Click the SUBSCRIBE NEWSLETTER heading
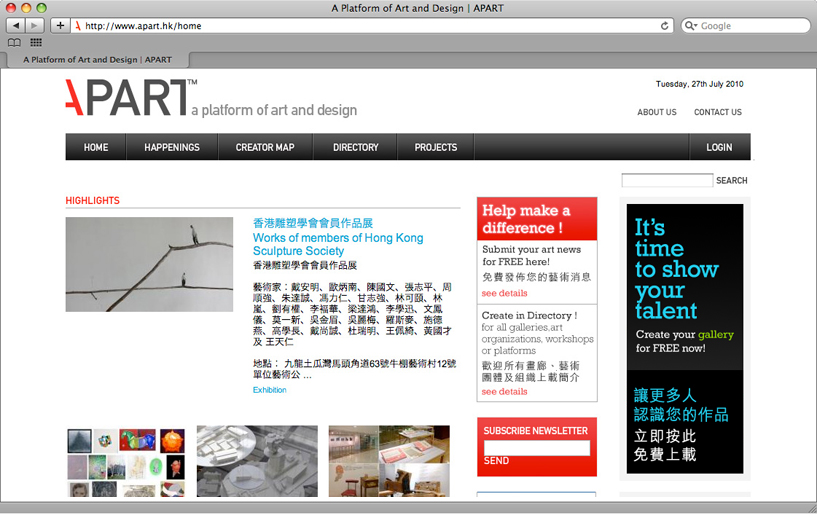This screenshot has height=517, width=817. click(535, 431)
